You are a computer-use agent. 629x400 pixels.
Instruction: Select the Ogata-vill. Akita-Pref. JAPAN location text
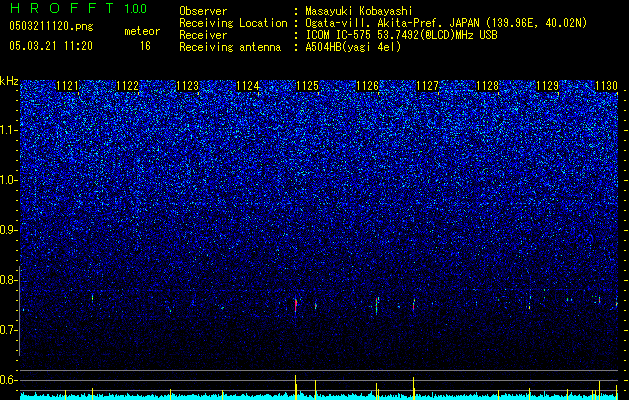448,23
